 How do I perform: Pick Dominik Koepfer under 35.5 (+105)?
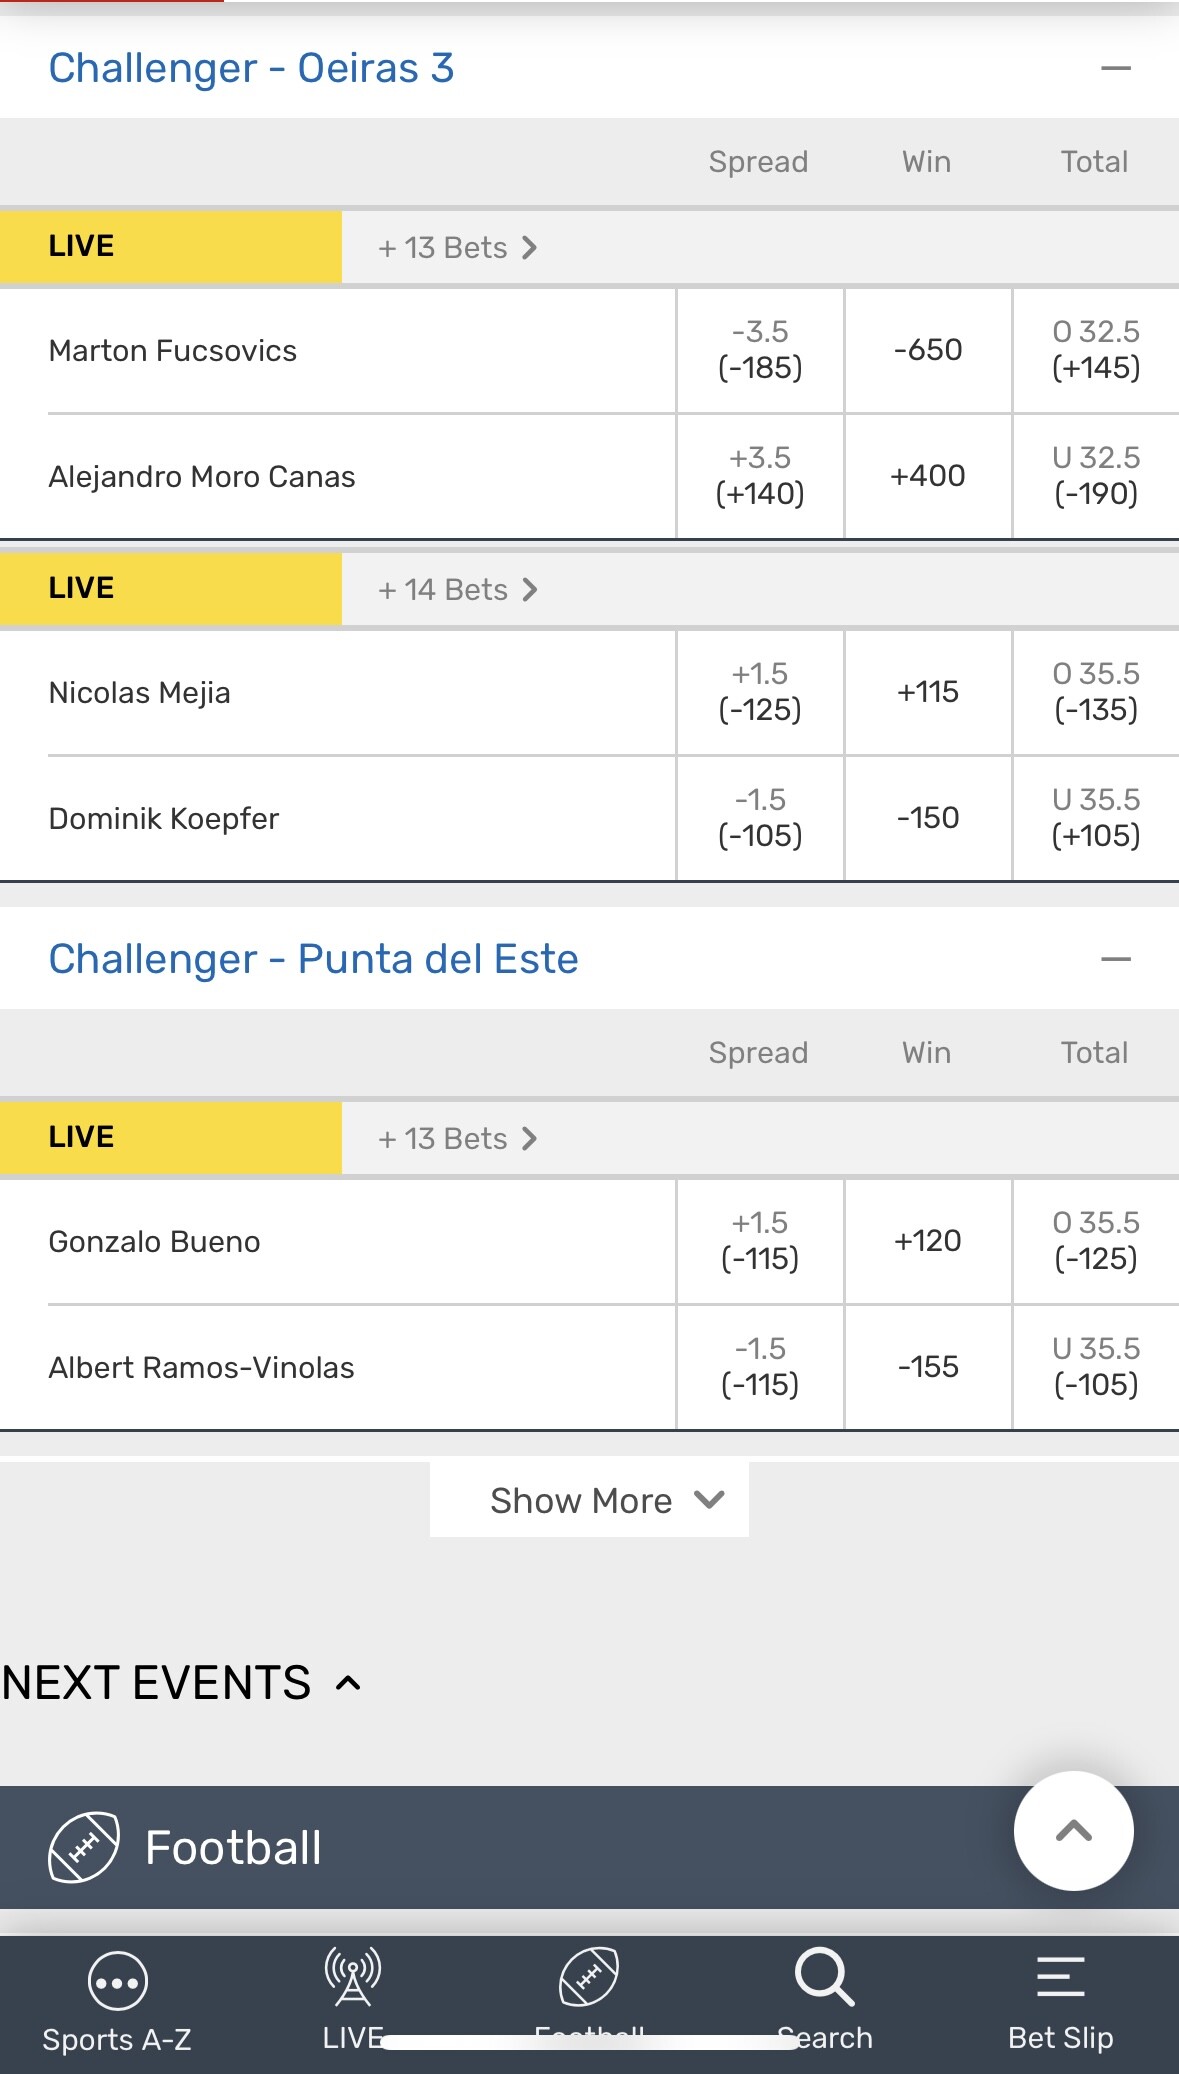(1096, 818)
